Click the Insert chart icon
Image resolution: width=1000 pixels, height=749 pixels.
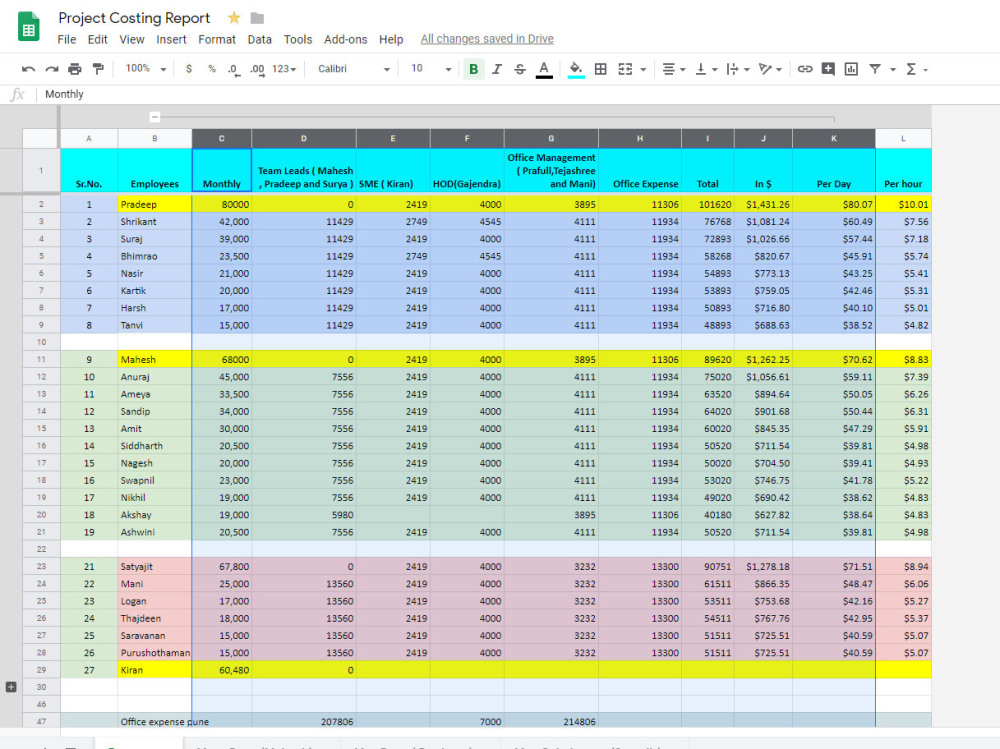[851, 69]
